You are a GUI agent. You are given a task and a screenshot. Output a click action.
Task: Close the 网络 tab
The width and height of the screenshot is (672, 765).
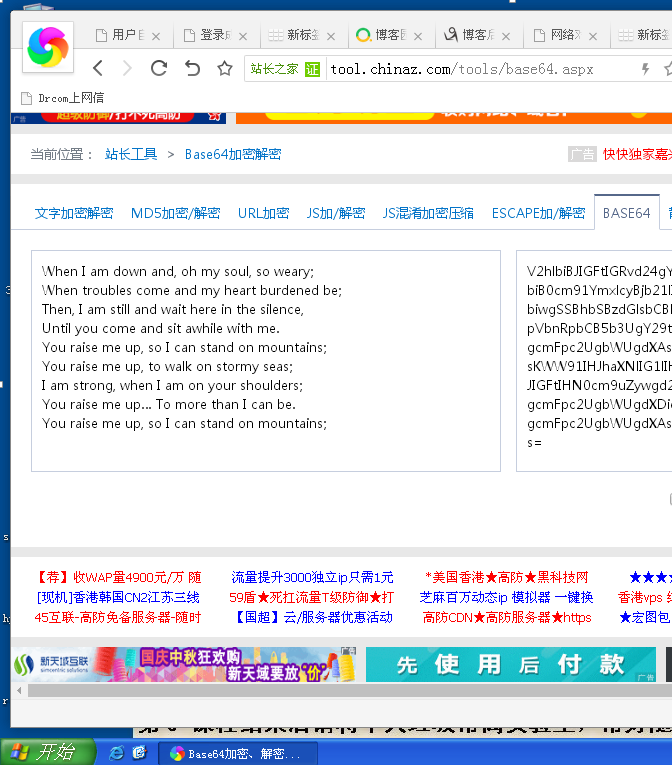point(593,36)
